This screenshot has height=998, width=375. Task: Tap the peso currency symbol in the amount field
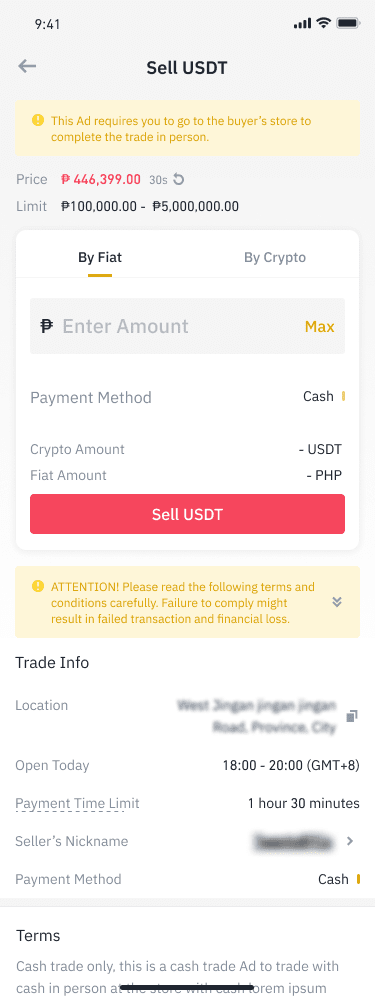pyautogui.click(x=46, y=327)
